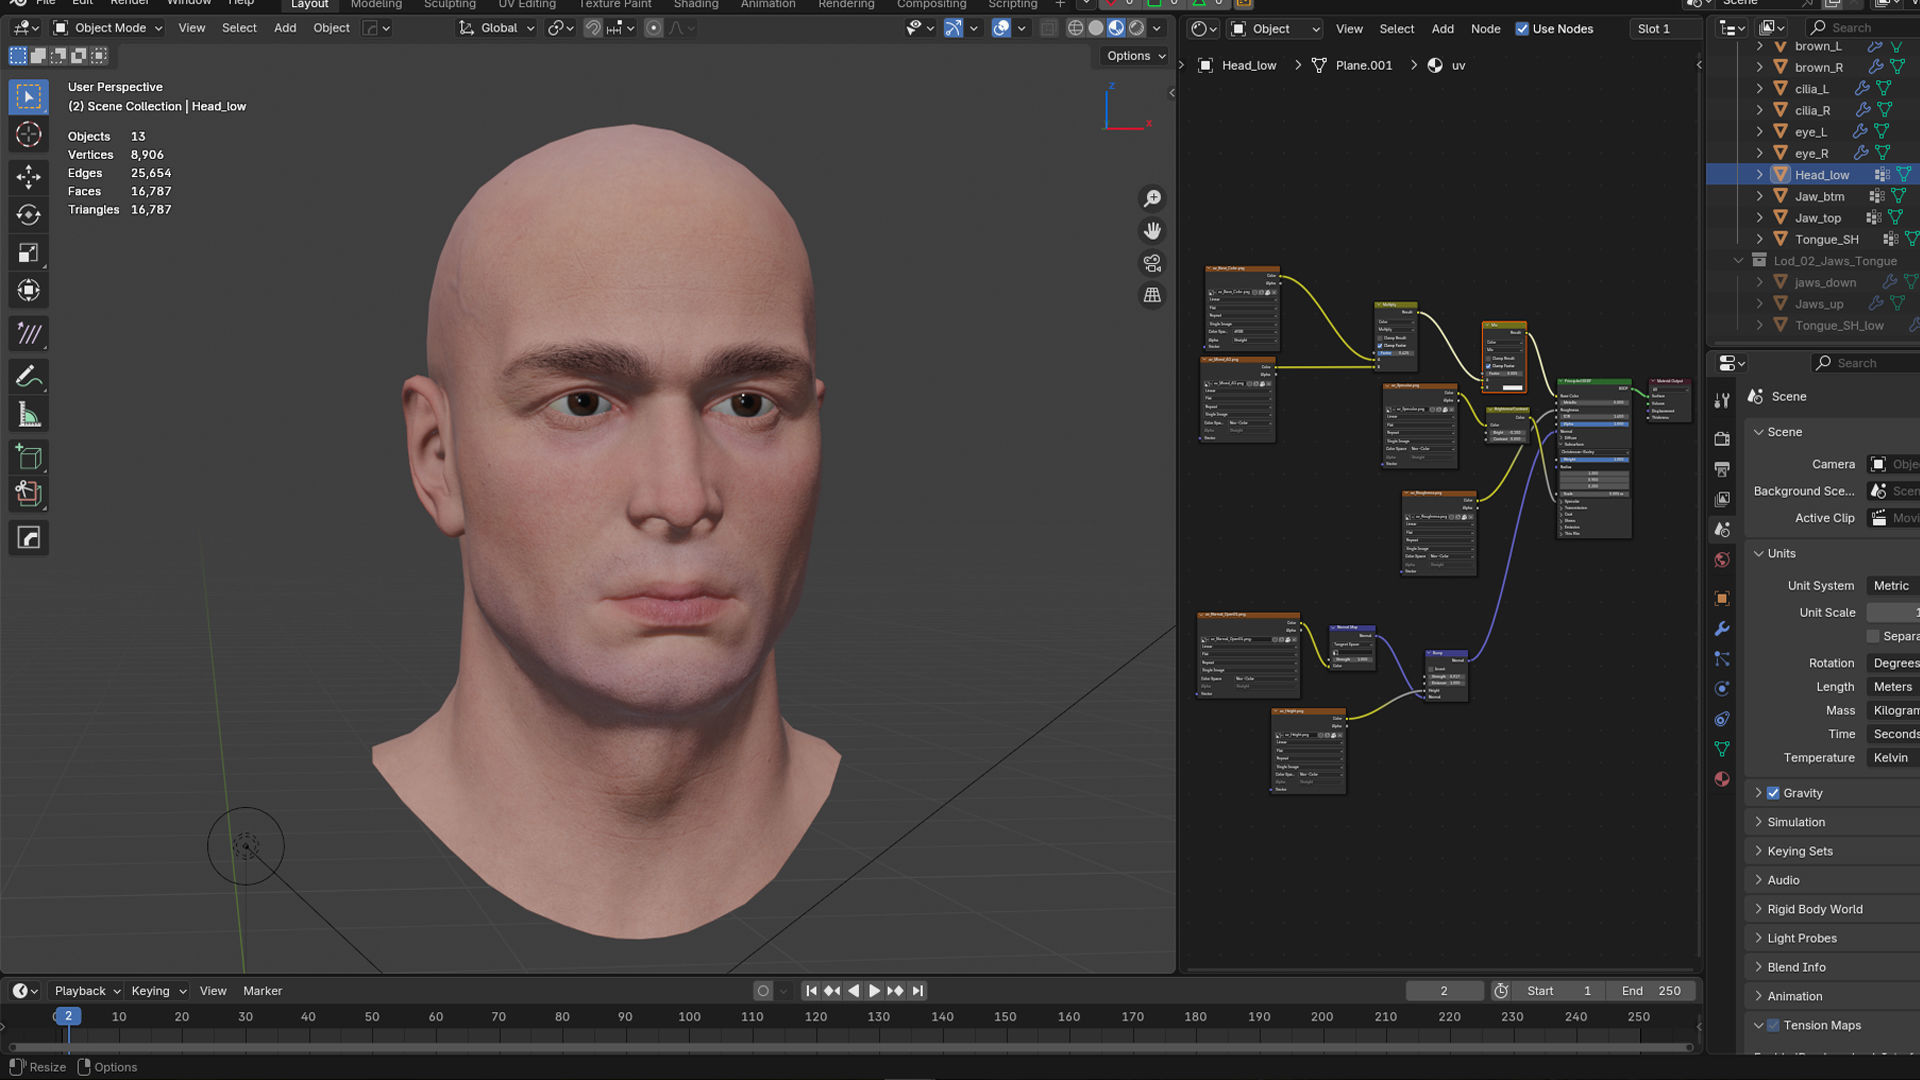The width and height of the screenshot is (1920, 1080).
Task: Open the Render properties tab
Action: click(x=1722, y=439)
